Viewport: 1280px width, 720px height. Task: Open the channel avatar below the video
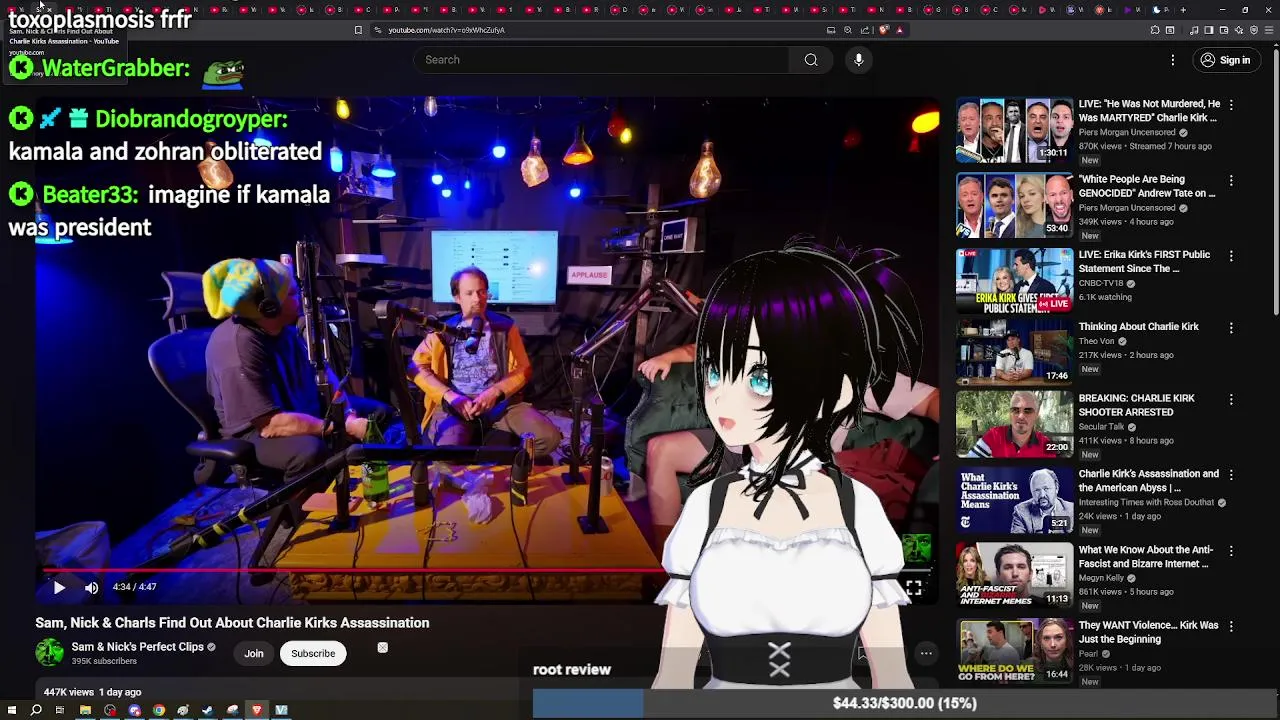[x=49, y=653]
